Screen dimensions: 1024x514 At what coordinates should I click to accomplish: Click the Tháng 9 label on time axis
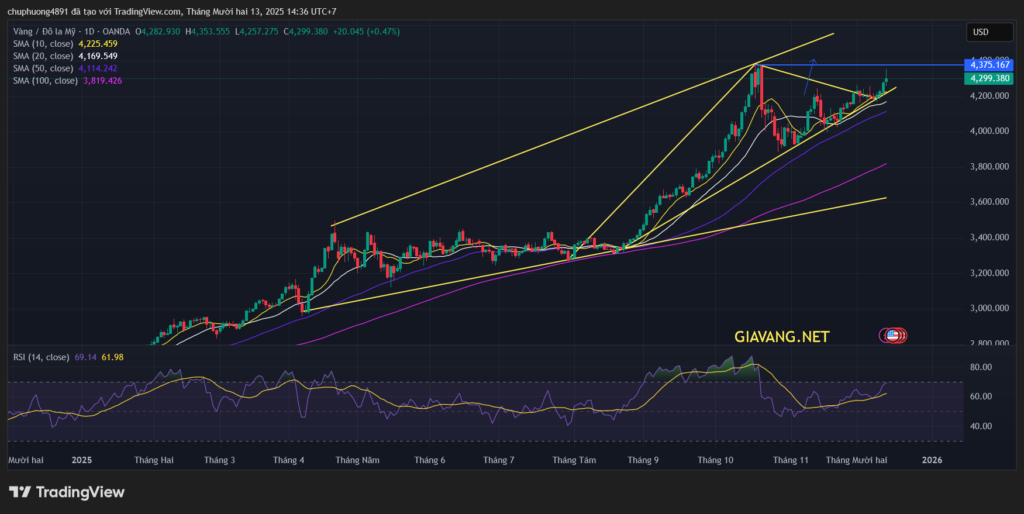[643, 460]
